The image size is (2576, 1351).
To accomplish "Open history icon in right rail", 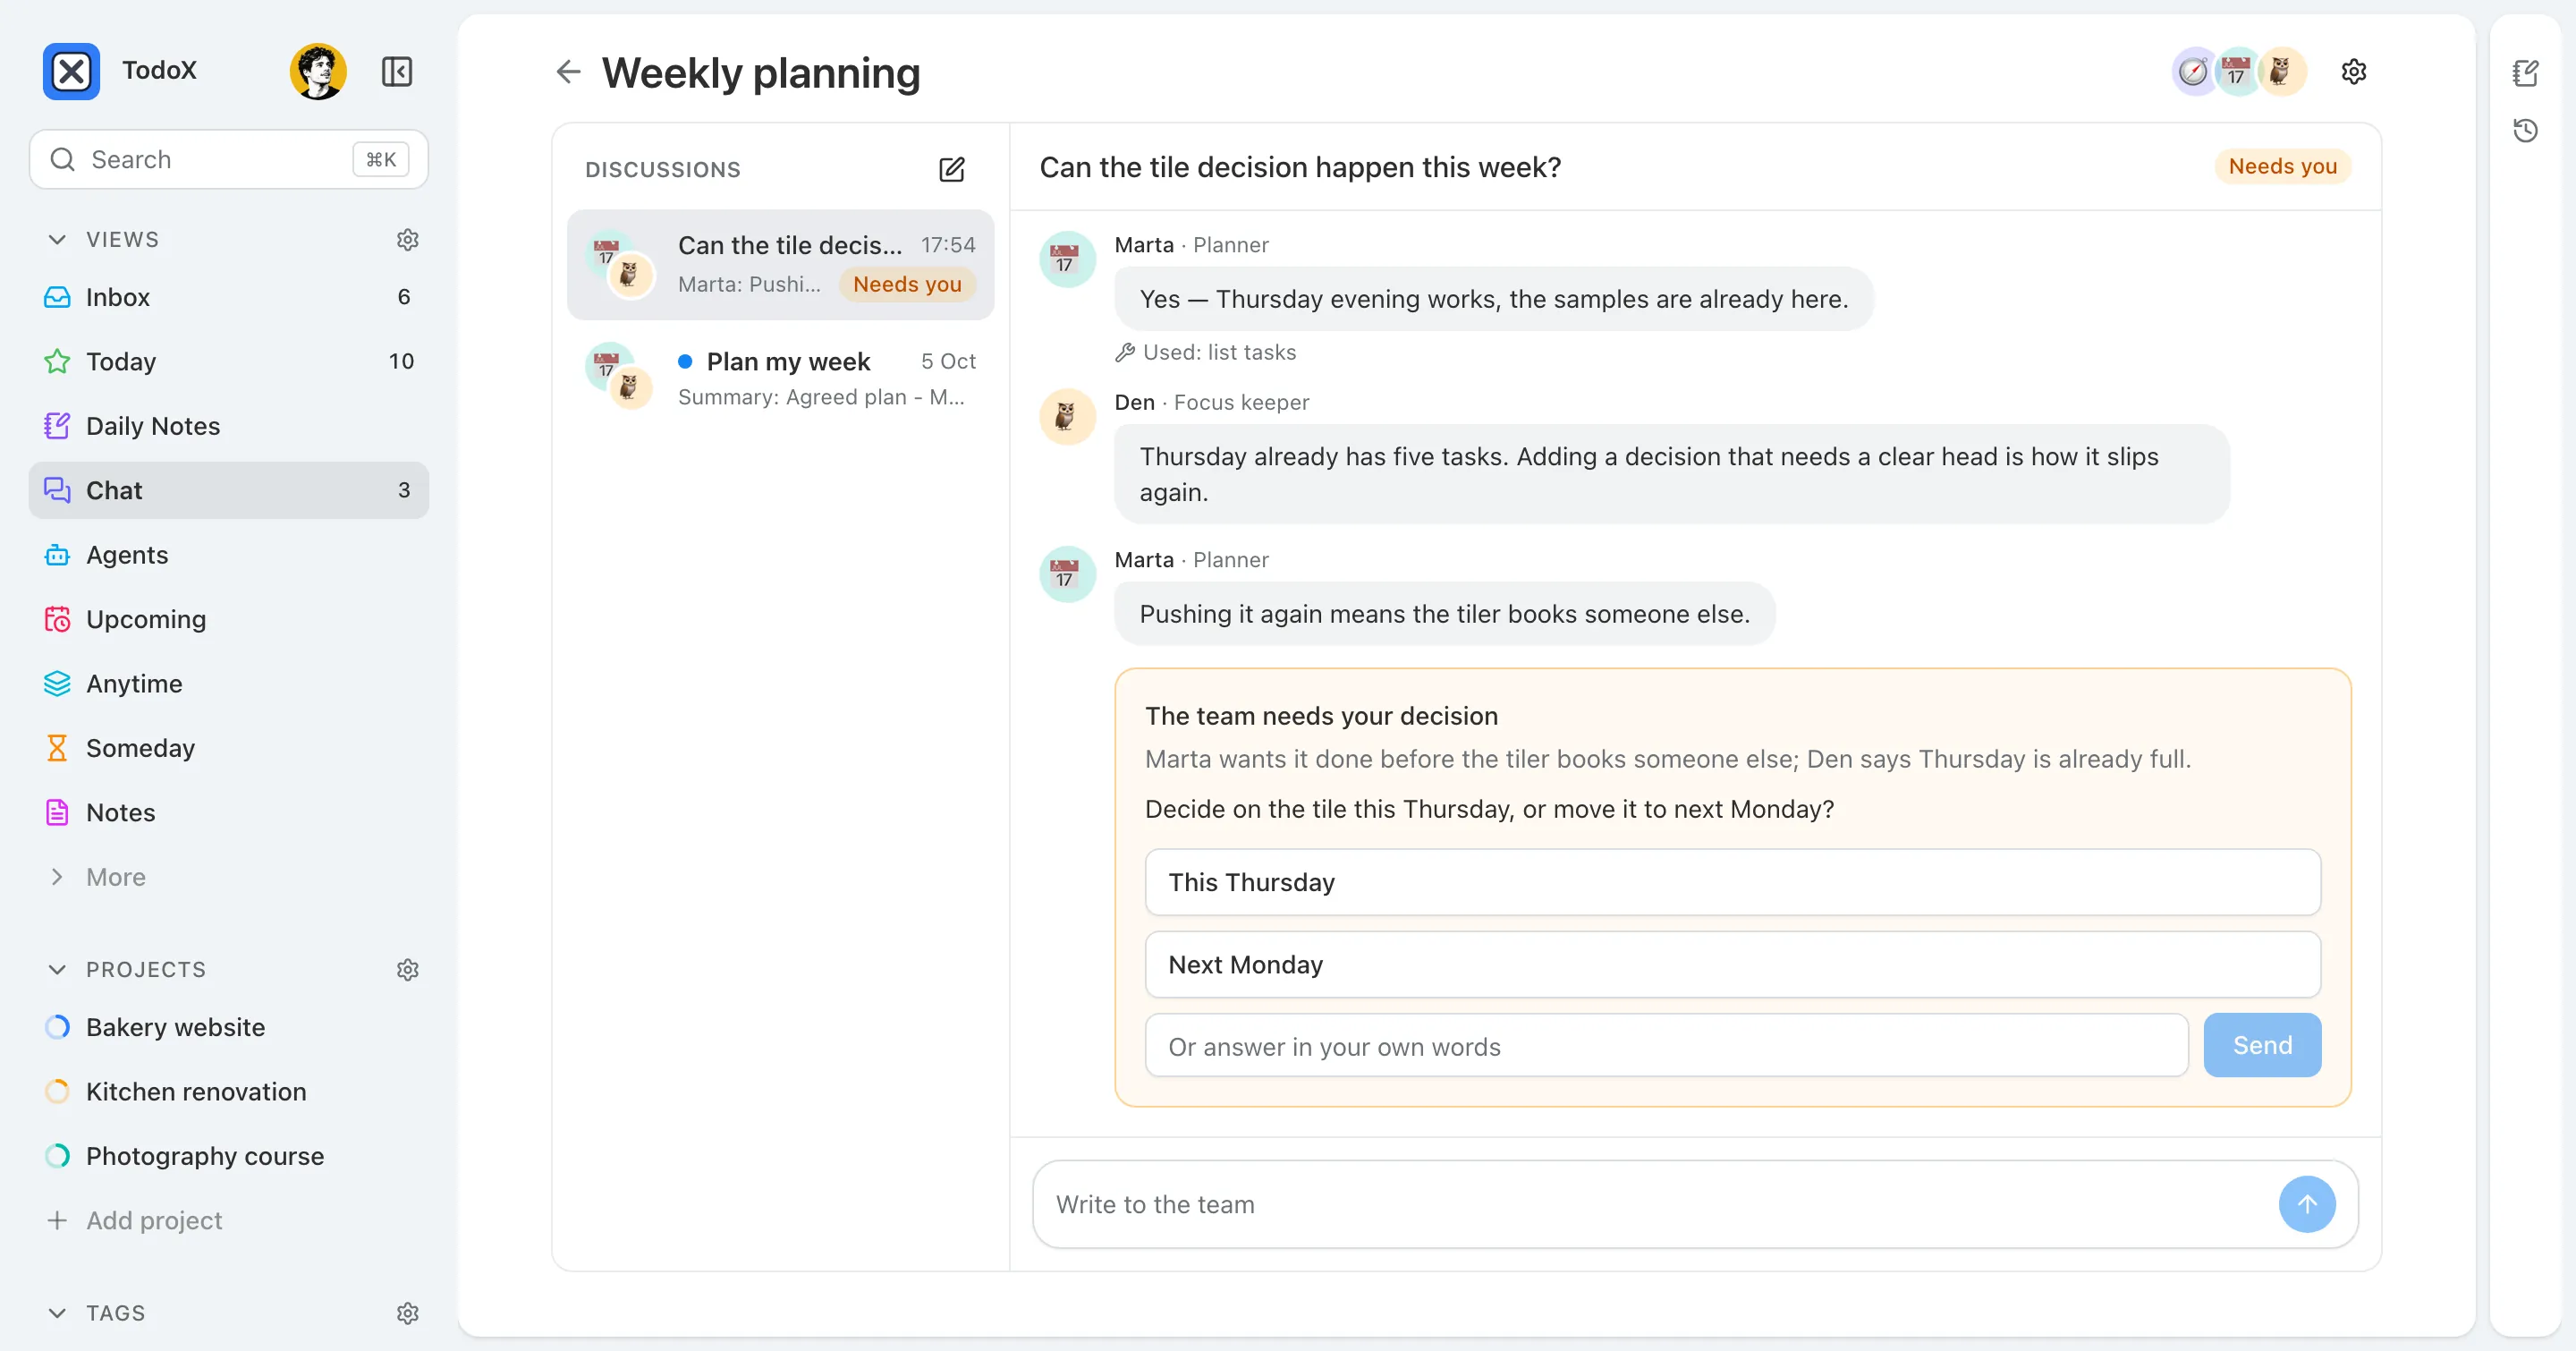I will point(2525,130).
